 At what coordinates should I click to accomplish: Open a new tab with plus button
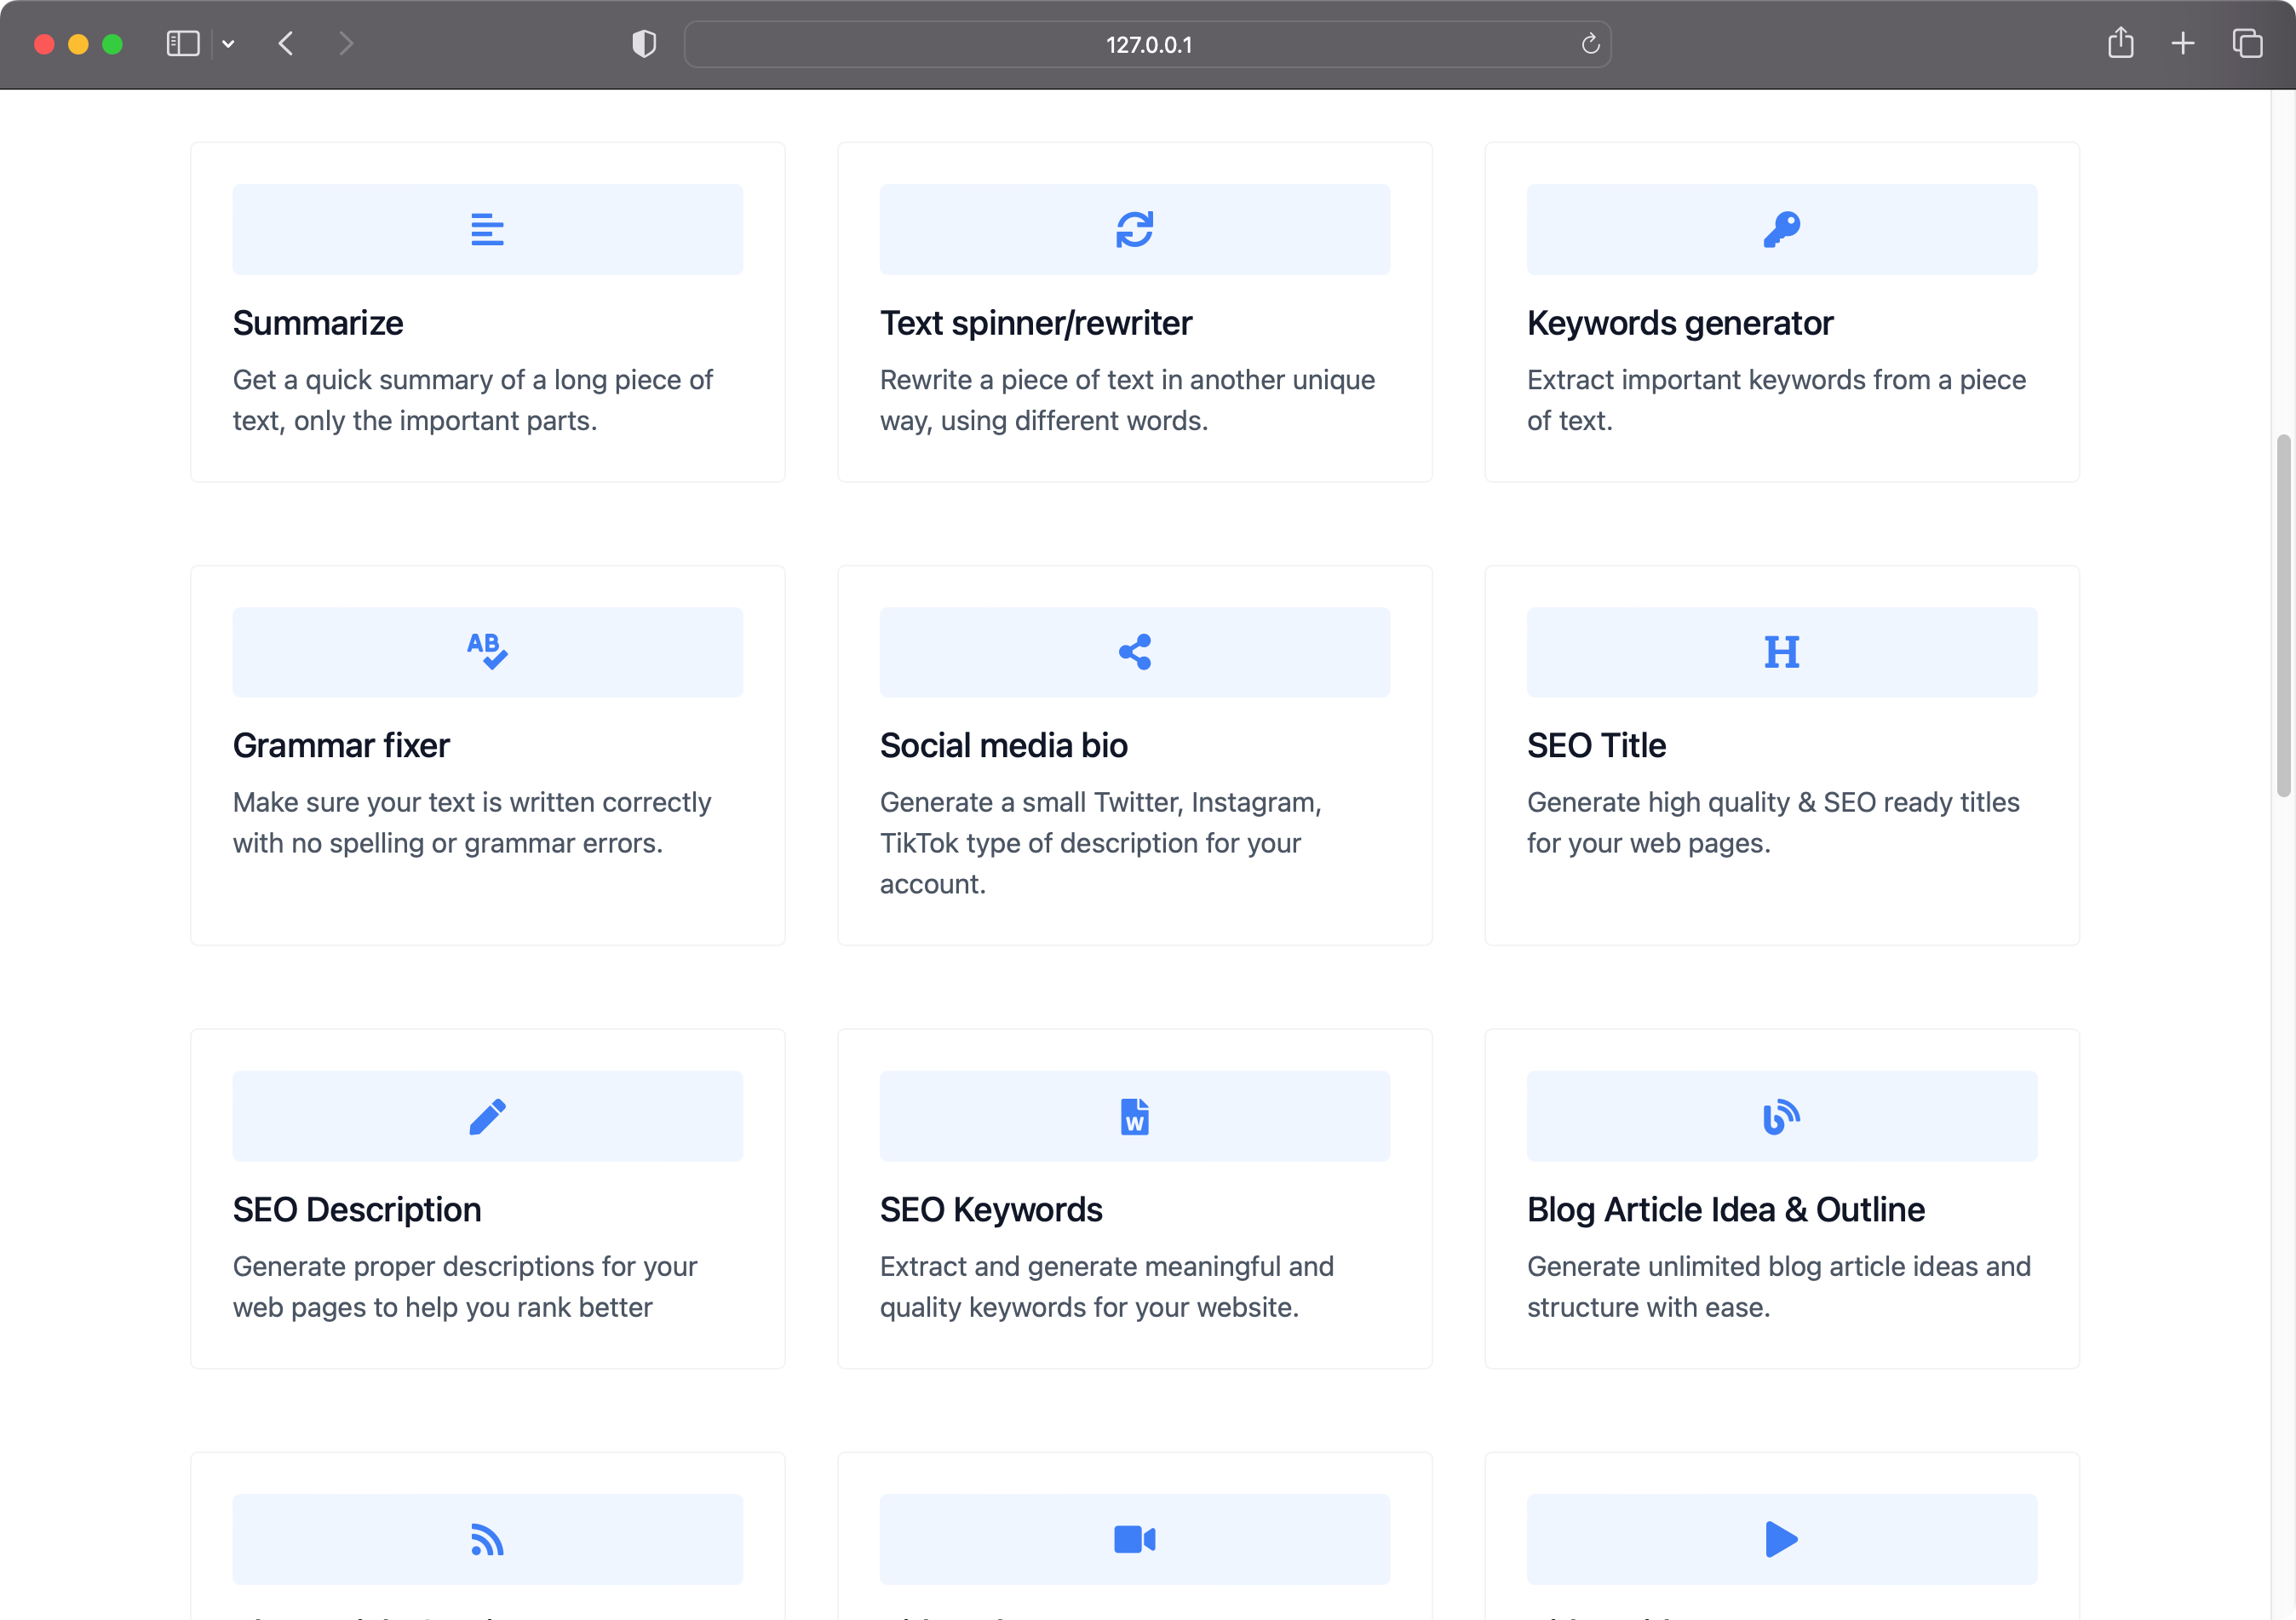[2183, 44]
